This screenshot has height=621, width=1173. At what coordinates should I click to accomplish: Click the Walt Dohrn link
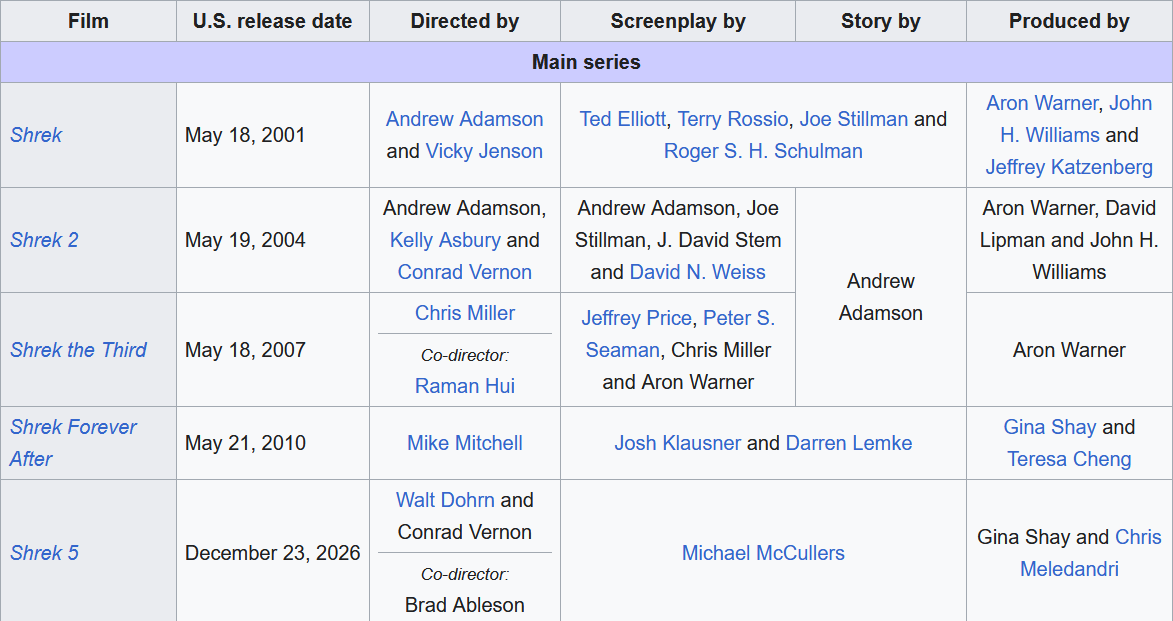pyautogui.click(x=445, y=500)
